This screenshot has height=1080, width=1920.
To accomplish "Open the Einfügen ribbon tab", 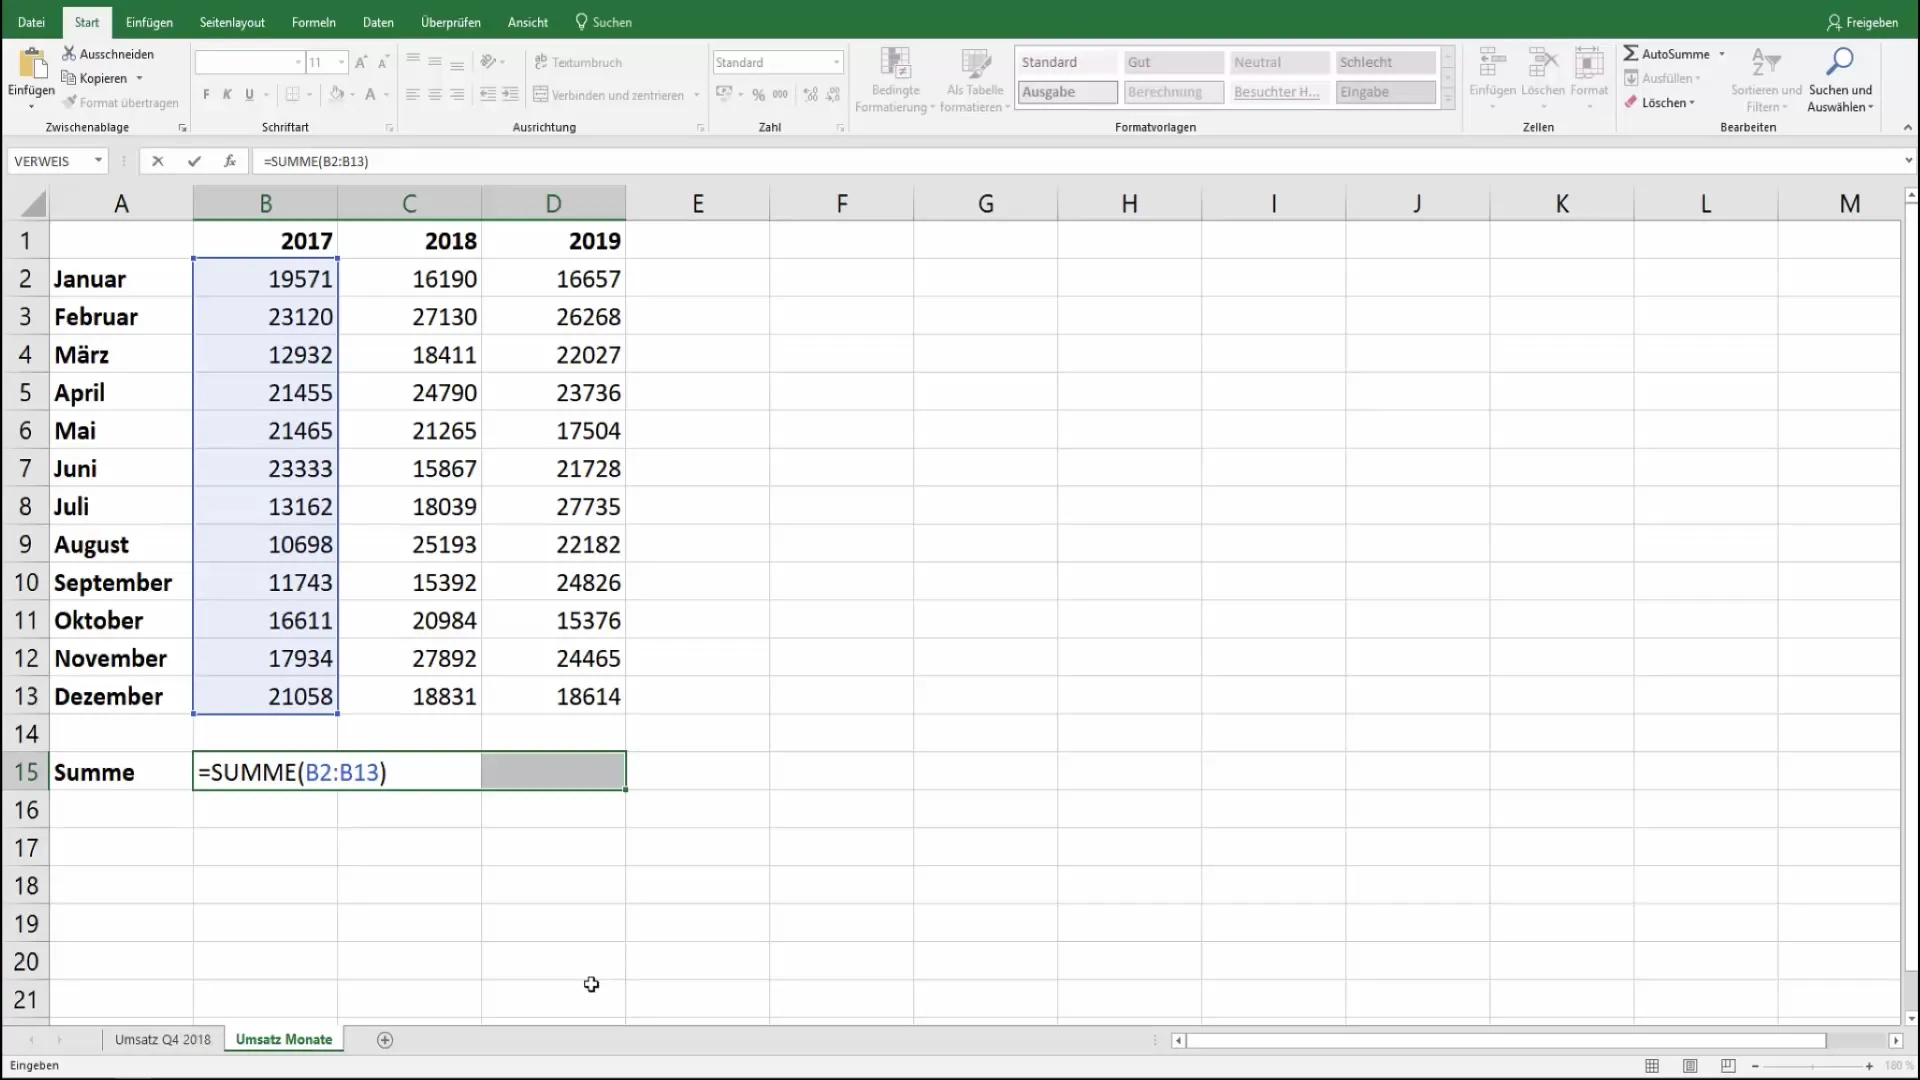I will (149, 22).
